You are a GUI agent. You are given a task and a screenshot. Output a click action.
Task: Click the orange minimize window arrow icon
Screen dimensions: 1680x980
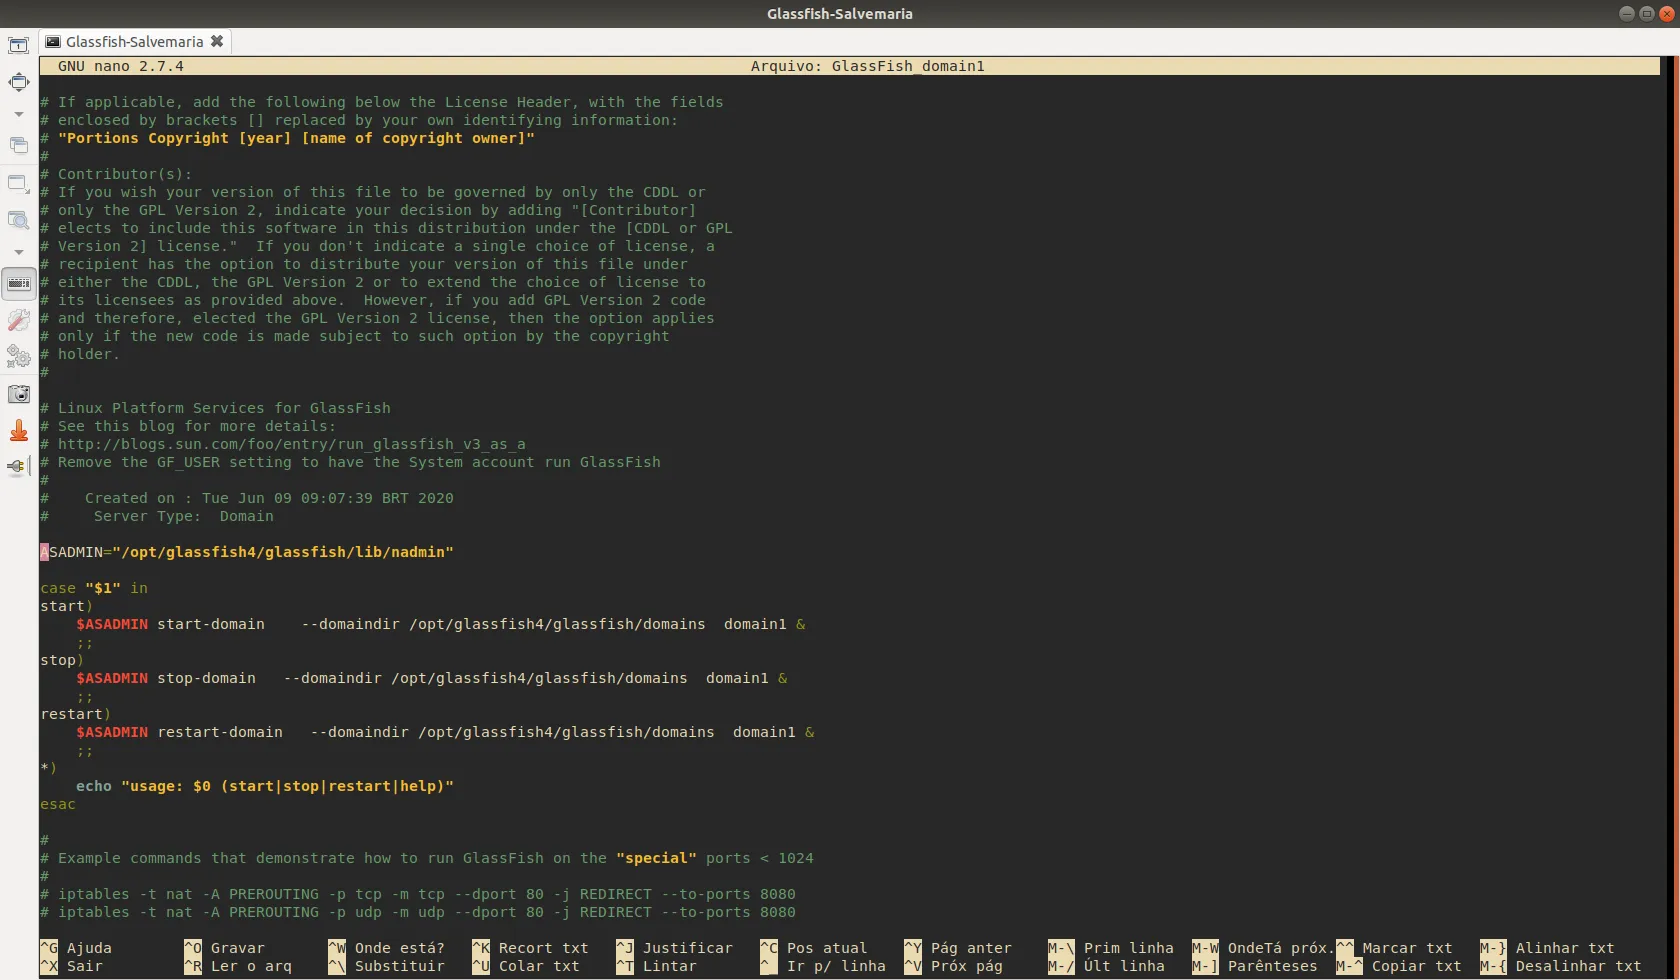tap(18, 431)
